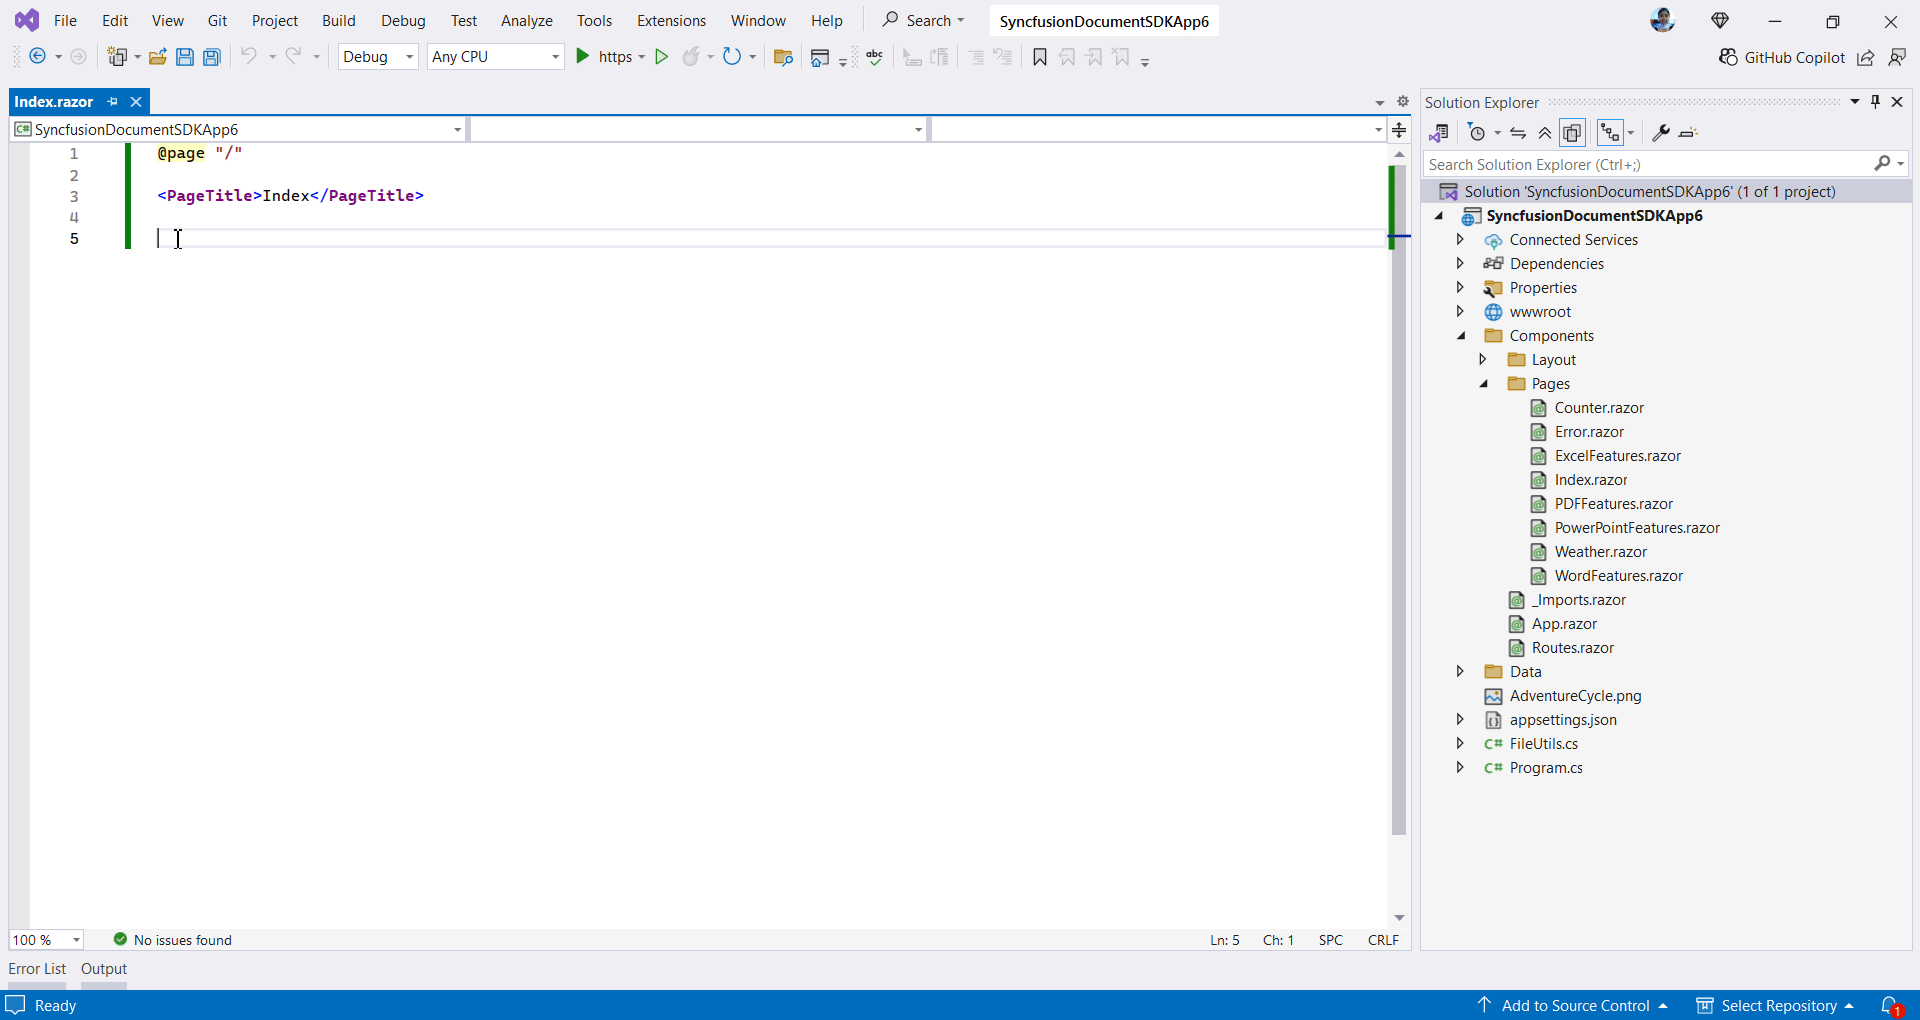The height and width of the screenshot is (1020, 1920).
Task: Toggle Show All Files in Solution Explorer
Action: click(1573, 132)
